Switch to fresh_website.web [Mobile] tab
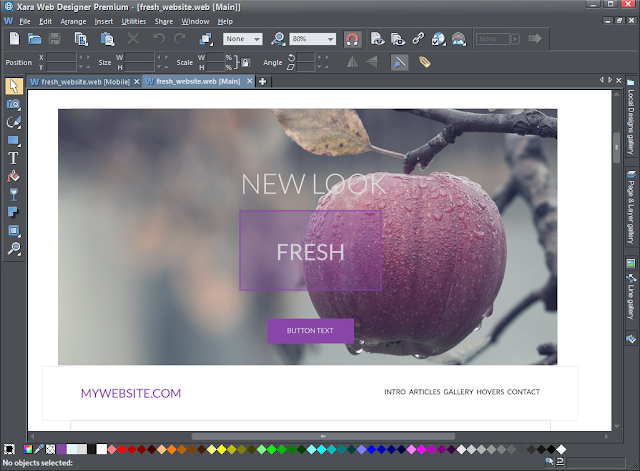Viewport: 640px width, 471px height. [85, 82]
